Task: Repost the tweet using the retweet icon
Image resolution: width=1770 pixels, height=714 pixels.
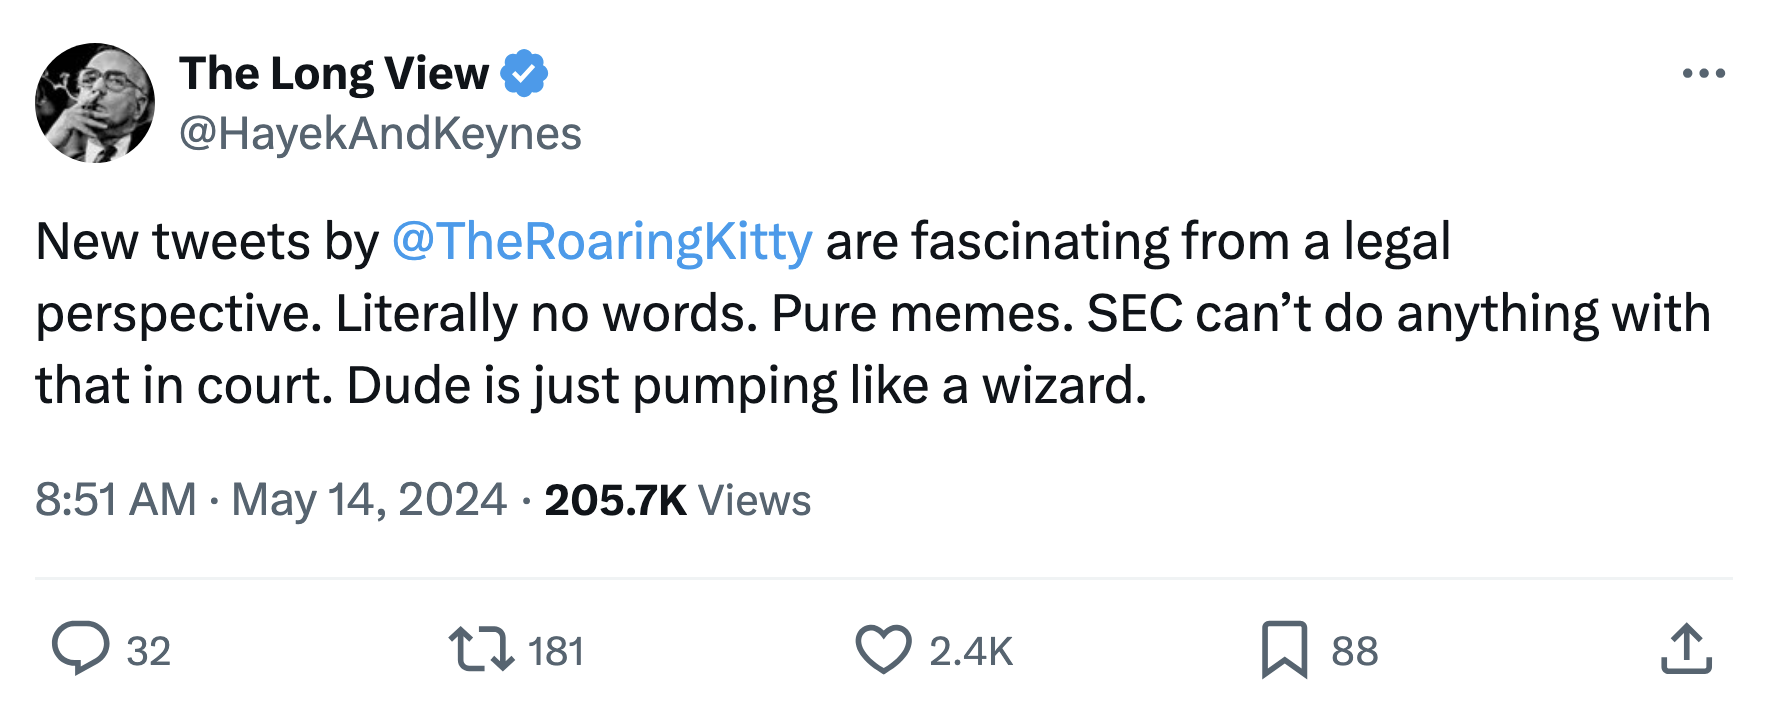Action: point(481,648)
